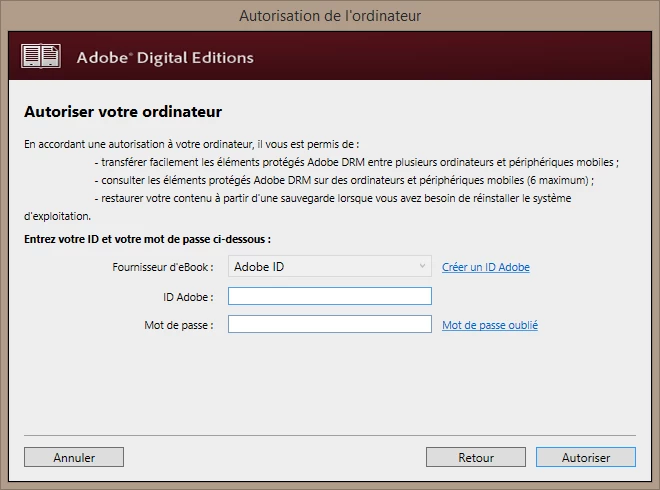Click the line about transférer facilement les éléments
Screen dimensions: 660x490
coord(357,162)
